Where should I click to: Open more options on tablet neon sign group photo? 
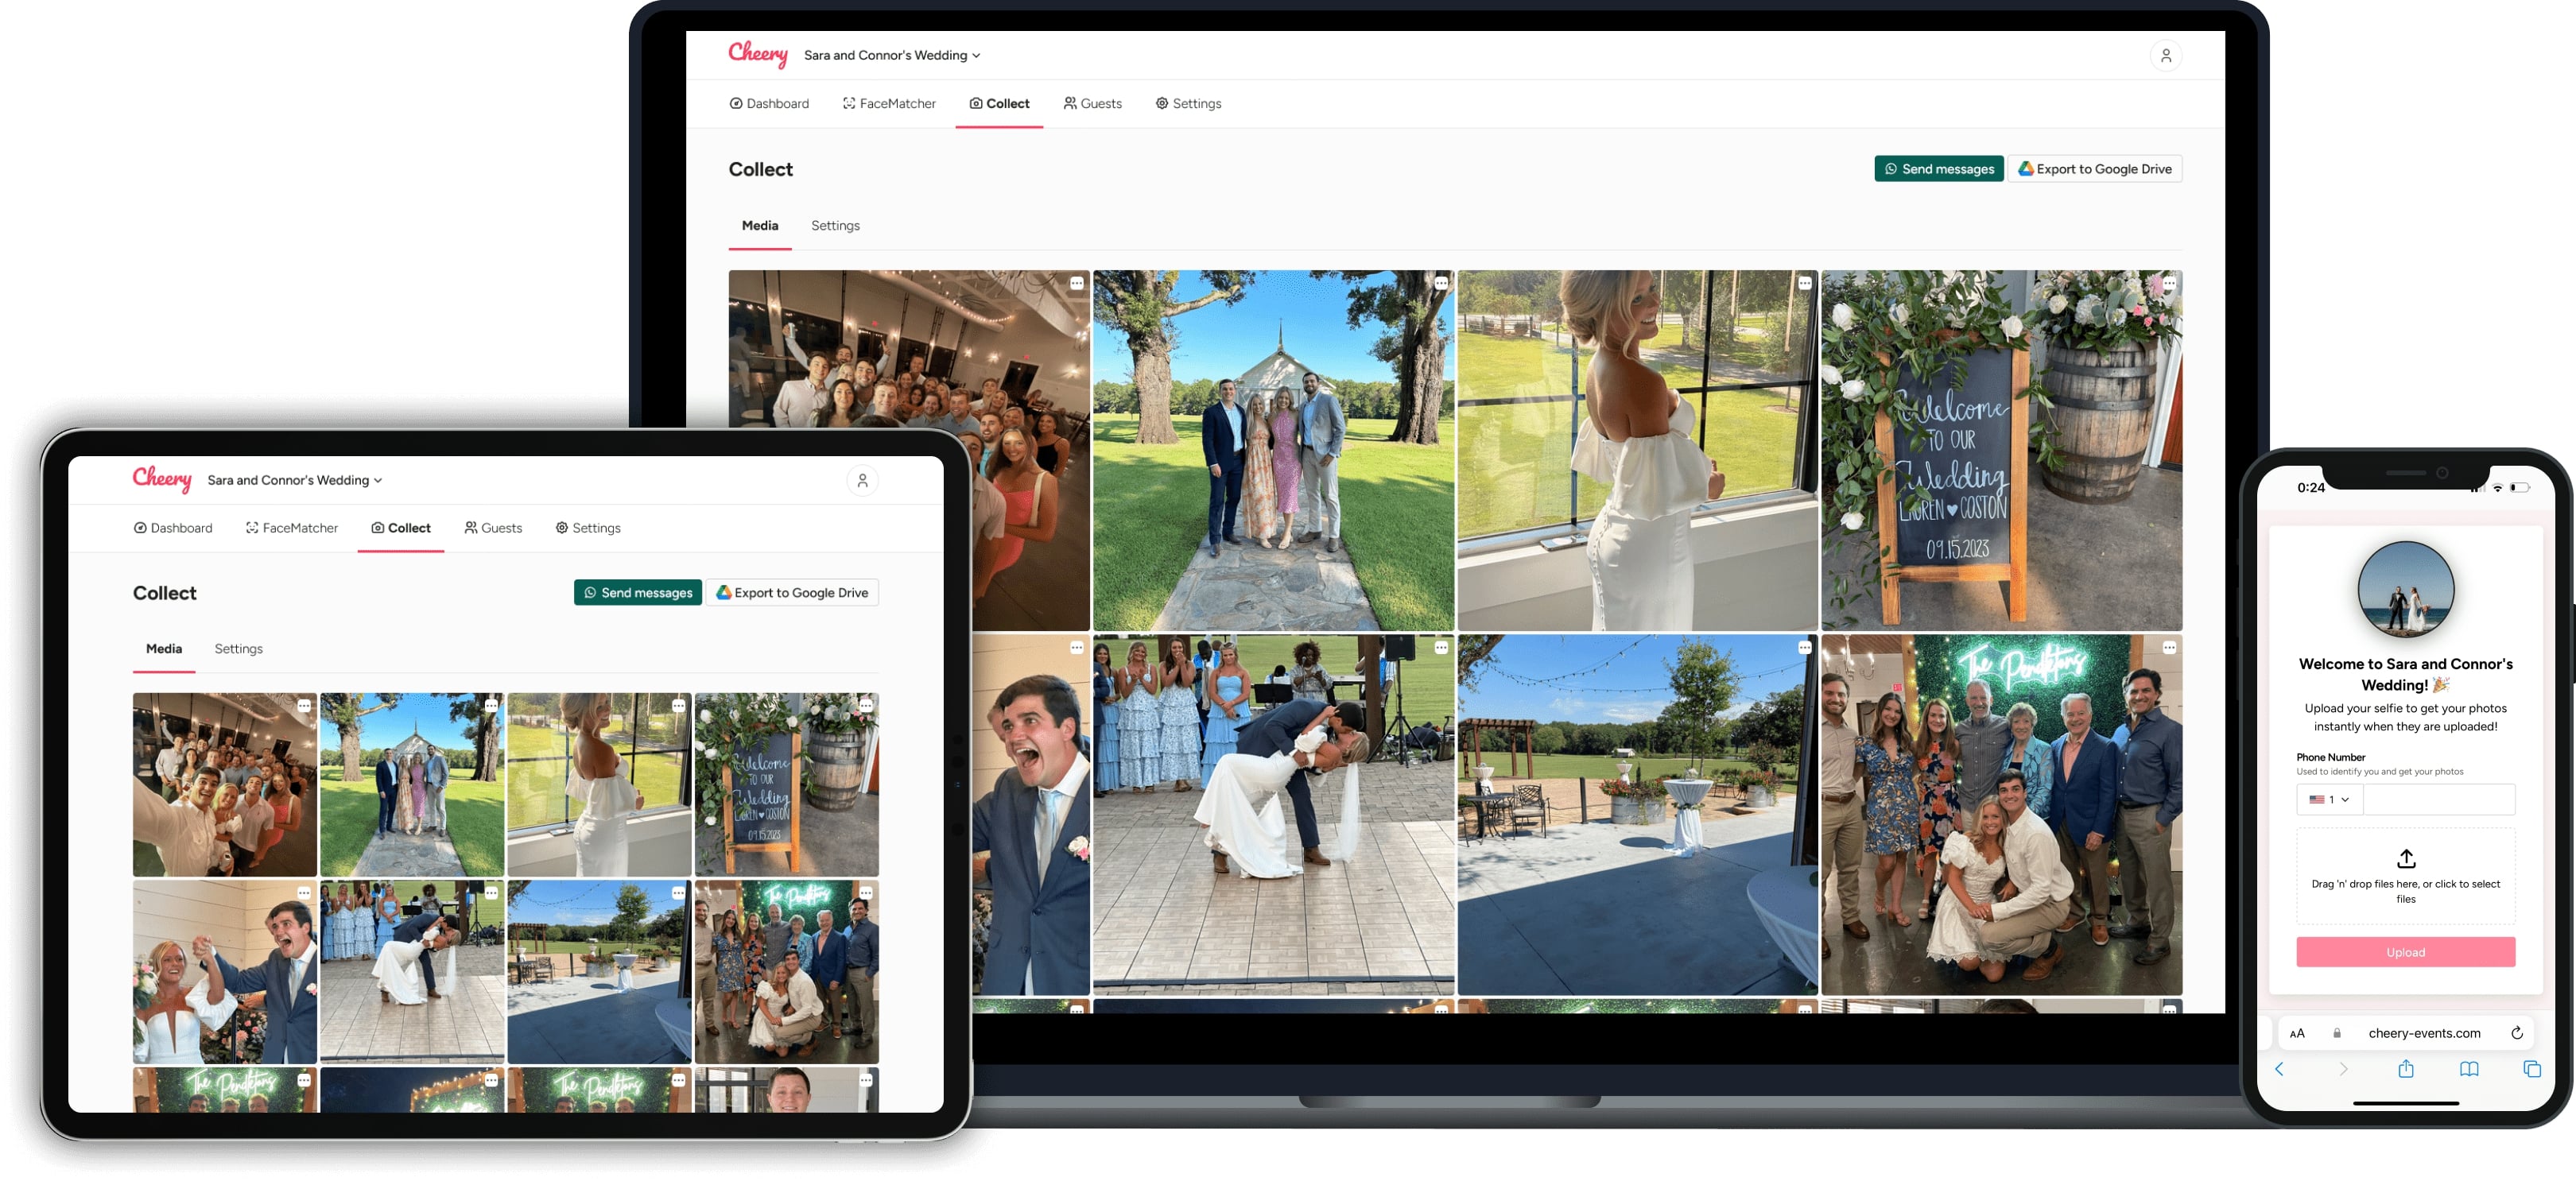point(866,893)
